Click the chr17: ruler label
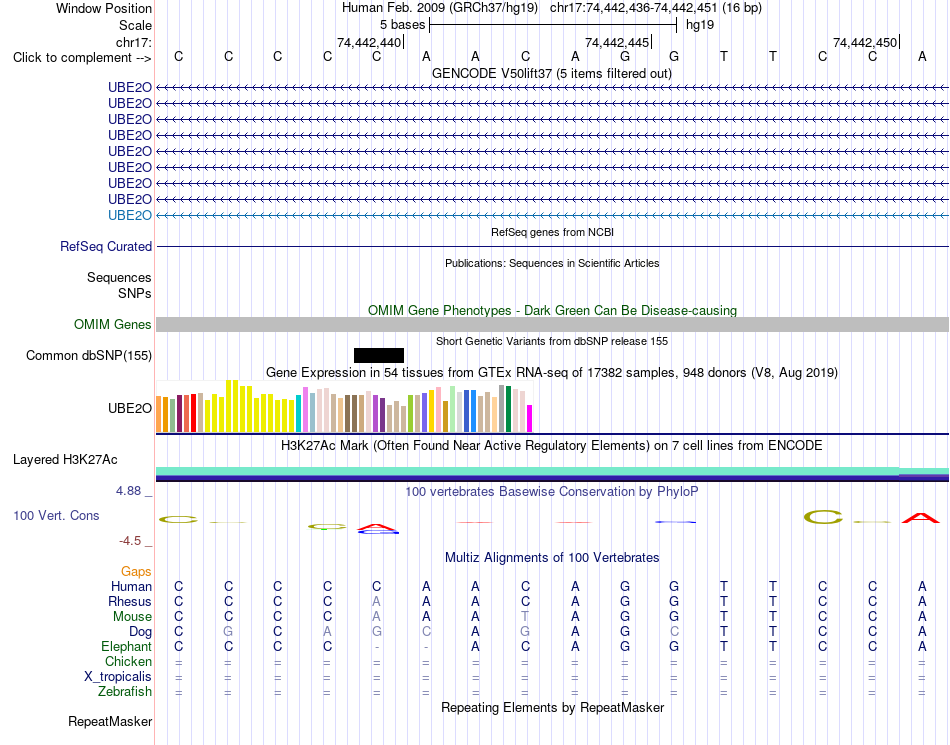The height and width of the screenshot is (745, 950). coord(134,42)
